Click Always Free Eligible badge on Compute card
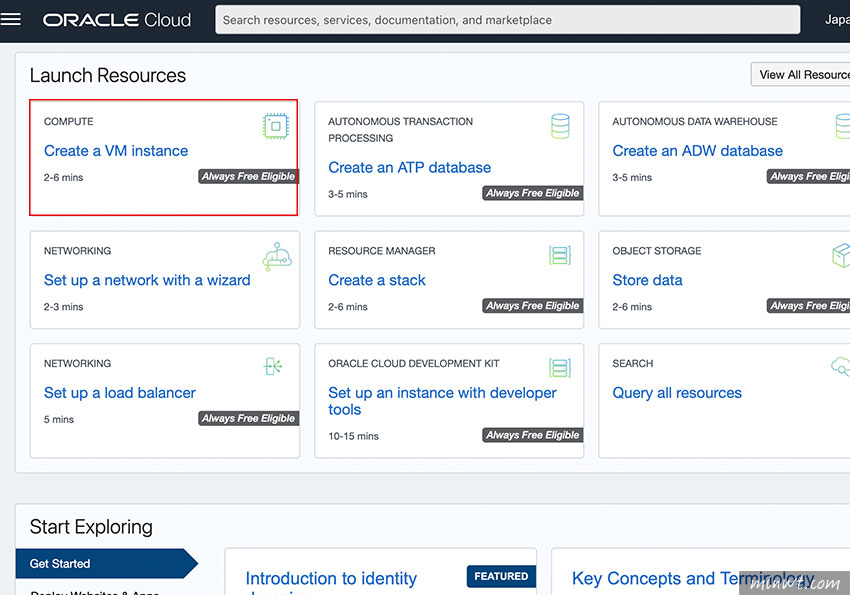Screen dimensions: 850x595 tap(248, 177)
